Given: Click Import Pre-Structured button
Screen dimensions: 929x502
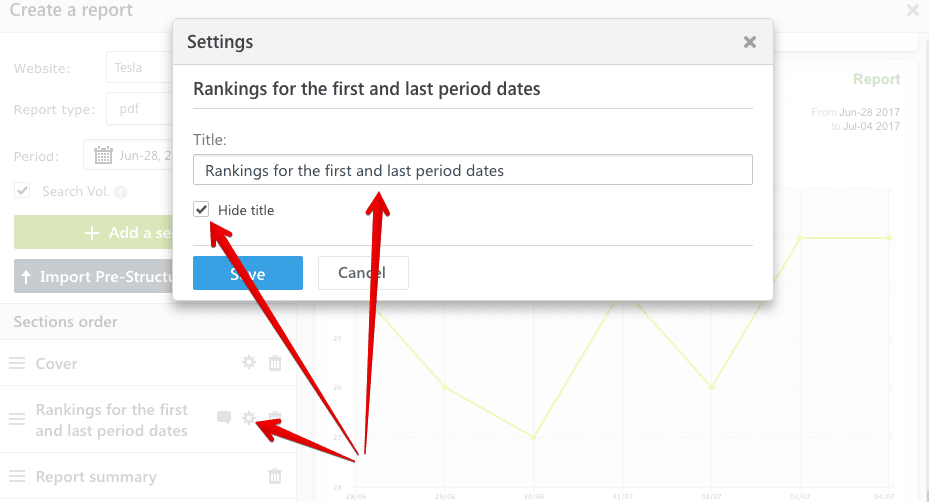Looking at the screenshot, I should (x=94, y=277).
